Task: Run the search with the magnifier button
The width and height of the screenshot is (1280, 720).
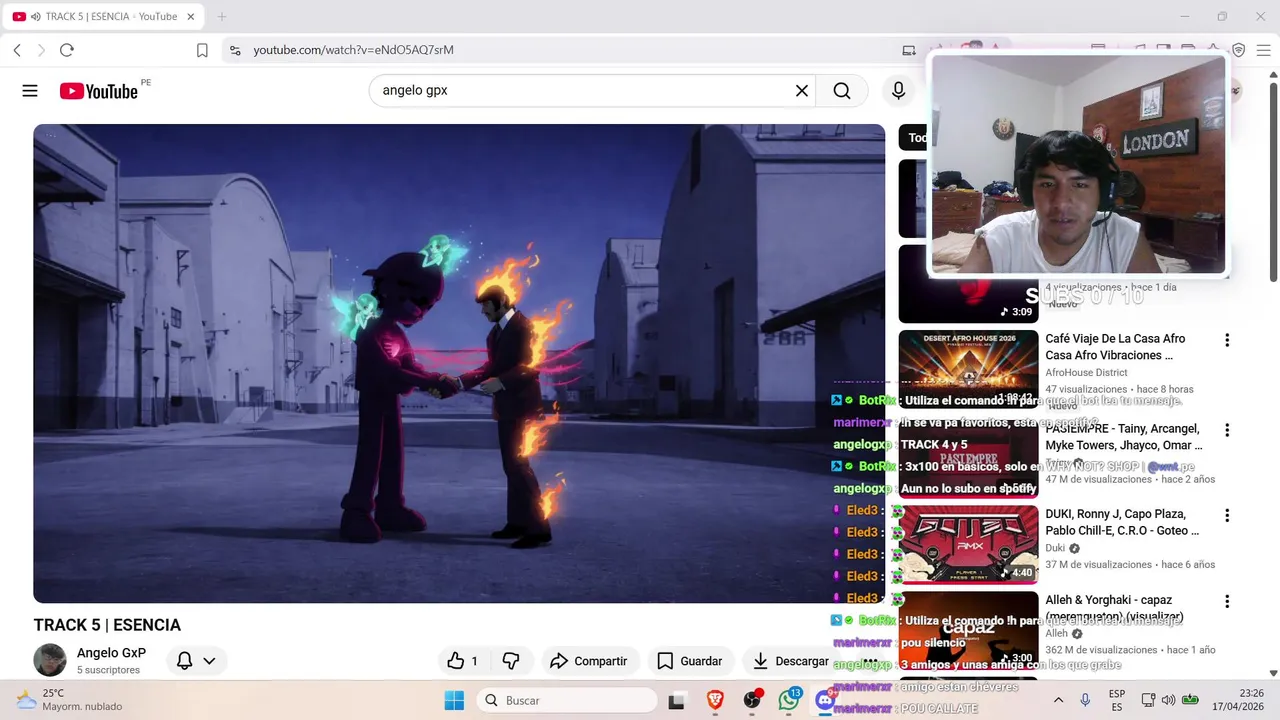Action: point(842,91)
